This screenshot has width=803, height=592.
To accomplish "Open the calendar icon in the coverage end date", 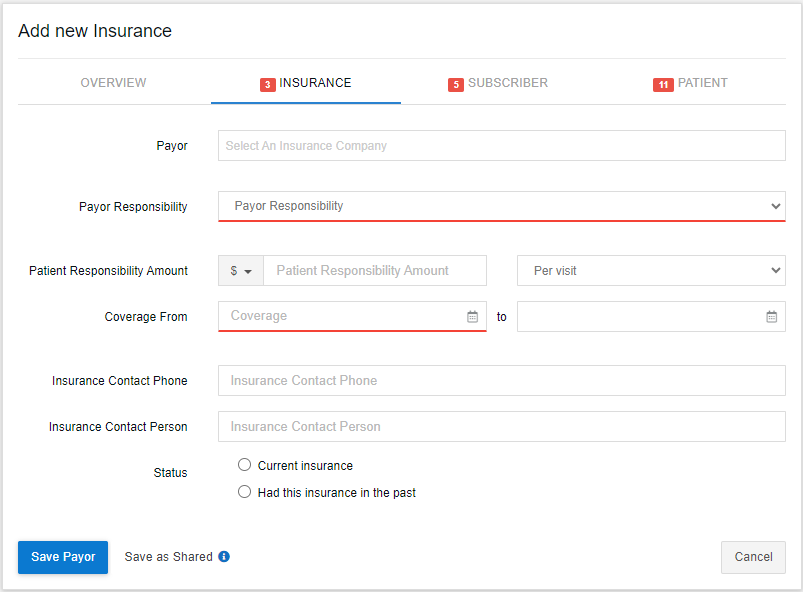I will click(771, 316).
